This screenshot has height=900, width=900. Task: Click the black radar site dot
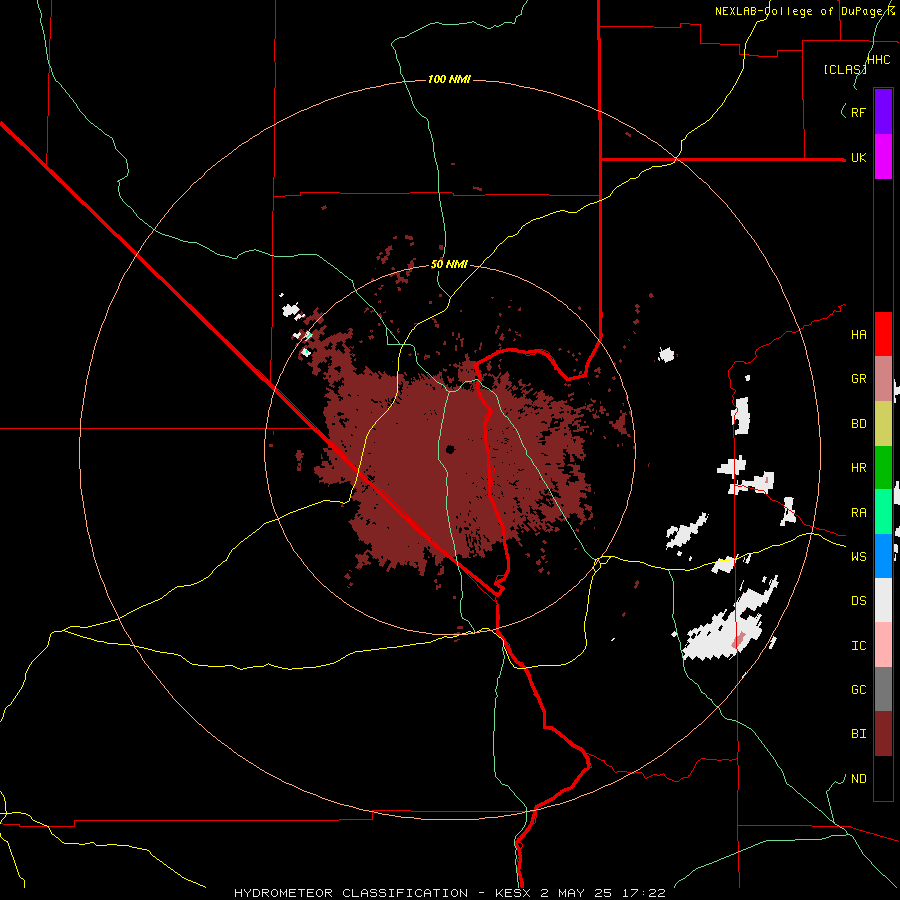pyautogui.click(x=450, y=449)
